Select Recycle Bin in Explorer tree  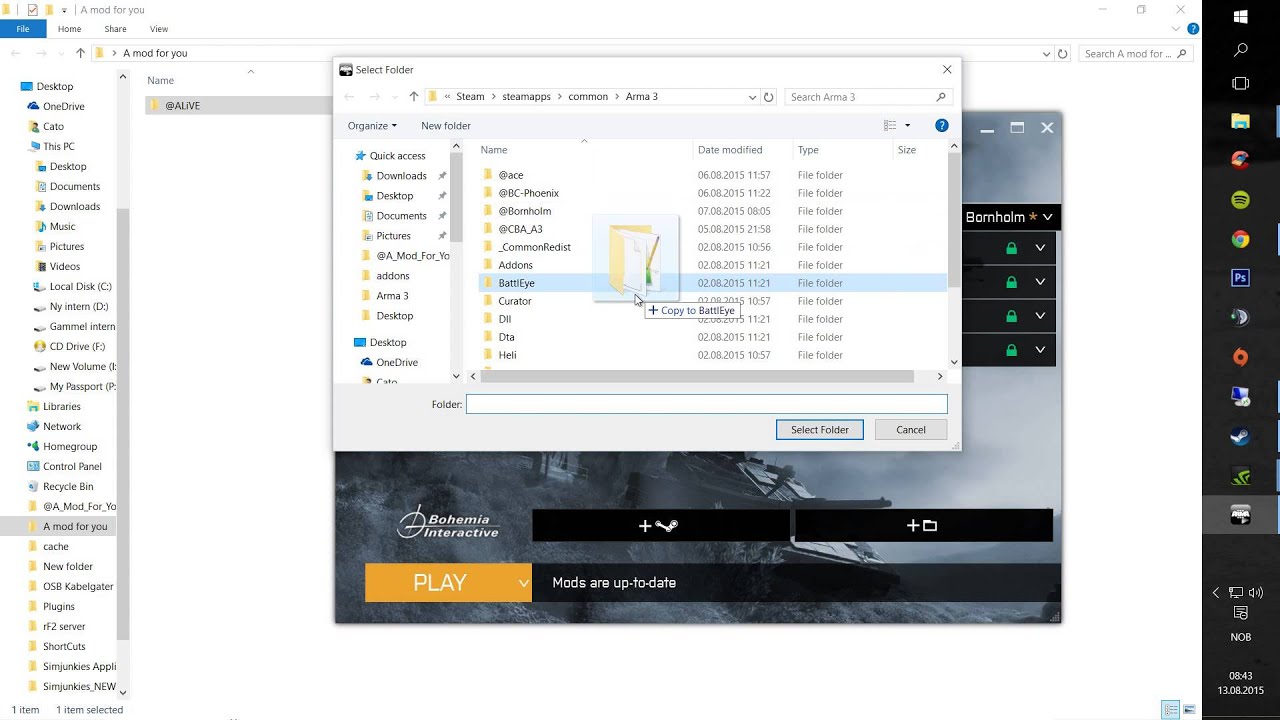click(68, 486)
